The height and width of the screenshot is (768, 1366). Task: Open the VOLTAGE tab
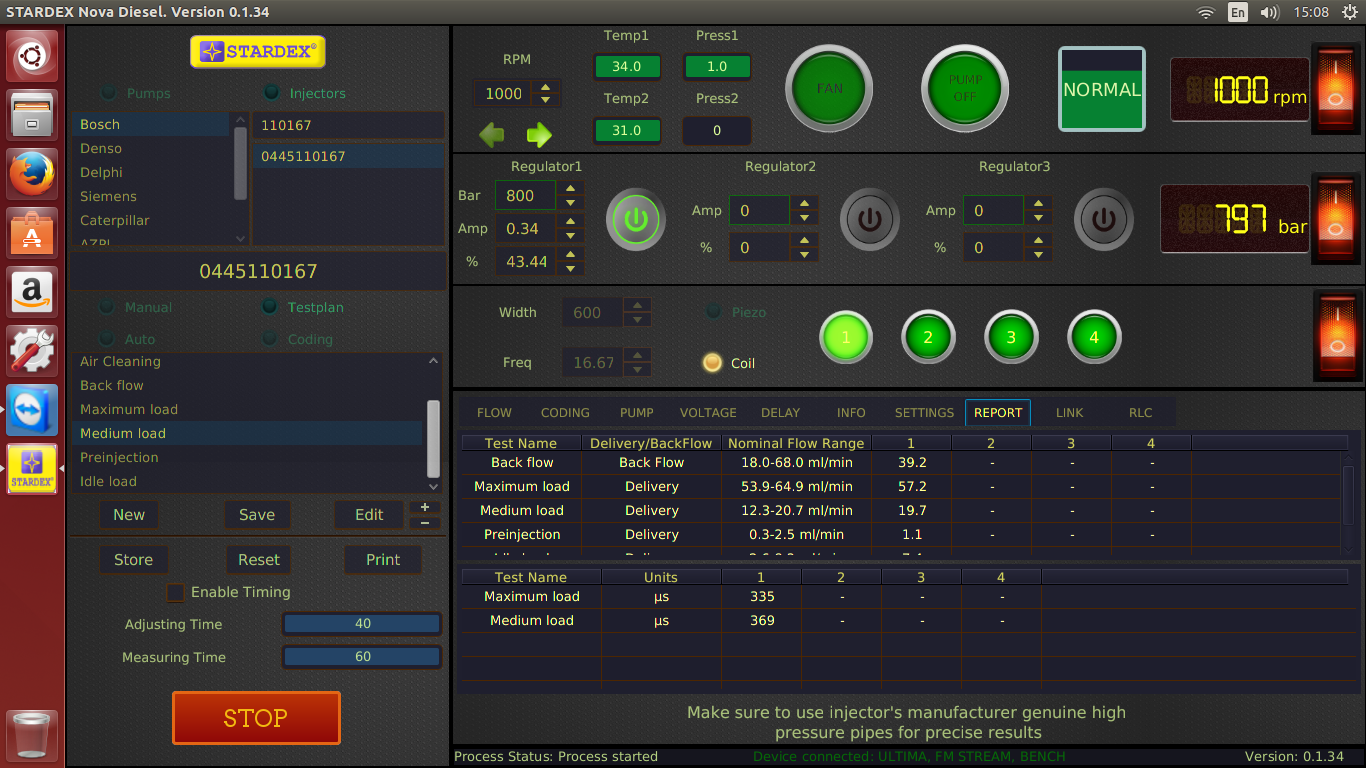708,412
